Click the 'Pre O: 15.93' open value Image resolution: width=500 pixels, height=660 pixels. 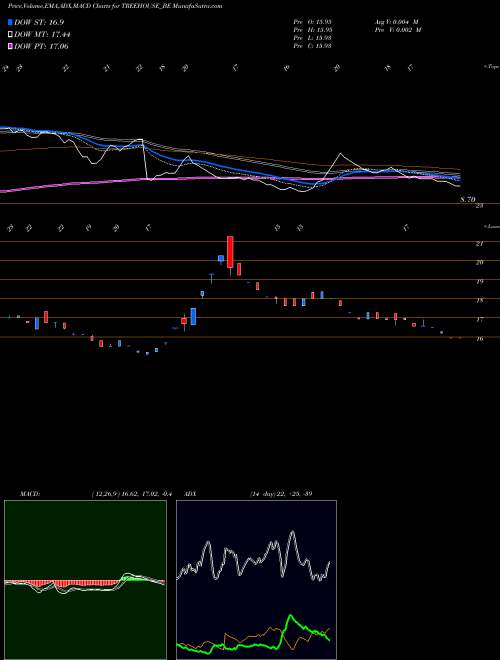[313, 22]
